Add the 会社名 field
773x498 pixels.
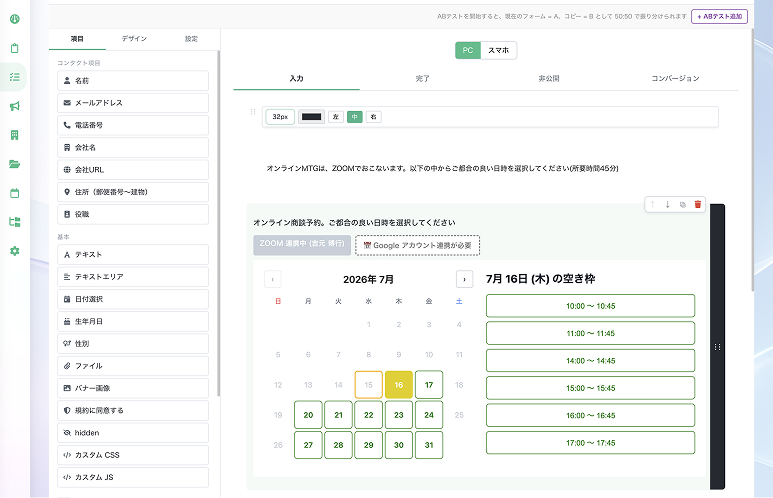[x=133, y=147]
